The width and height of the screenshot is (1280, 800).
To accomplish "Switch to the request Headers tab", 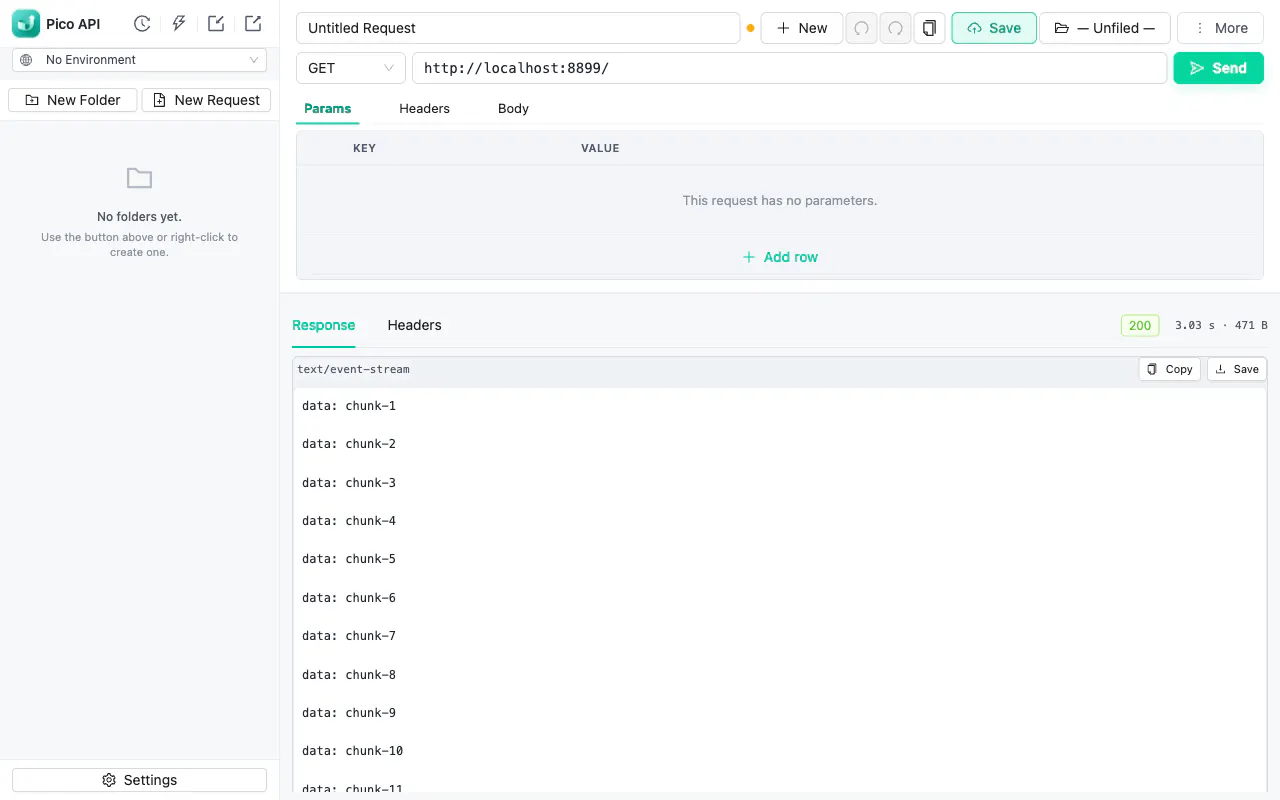I will [424, 108].
